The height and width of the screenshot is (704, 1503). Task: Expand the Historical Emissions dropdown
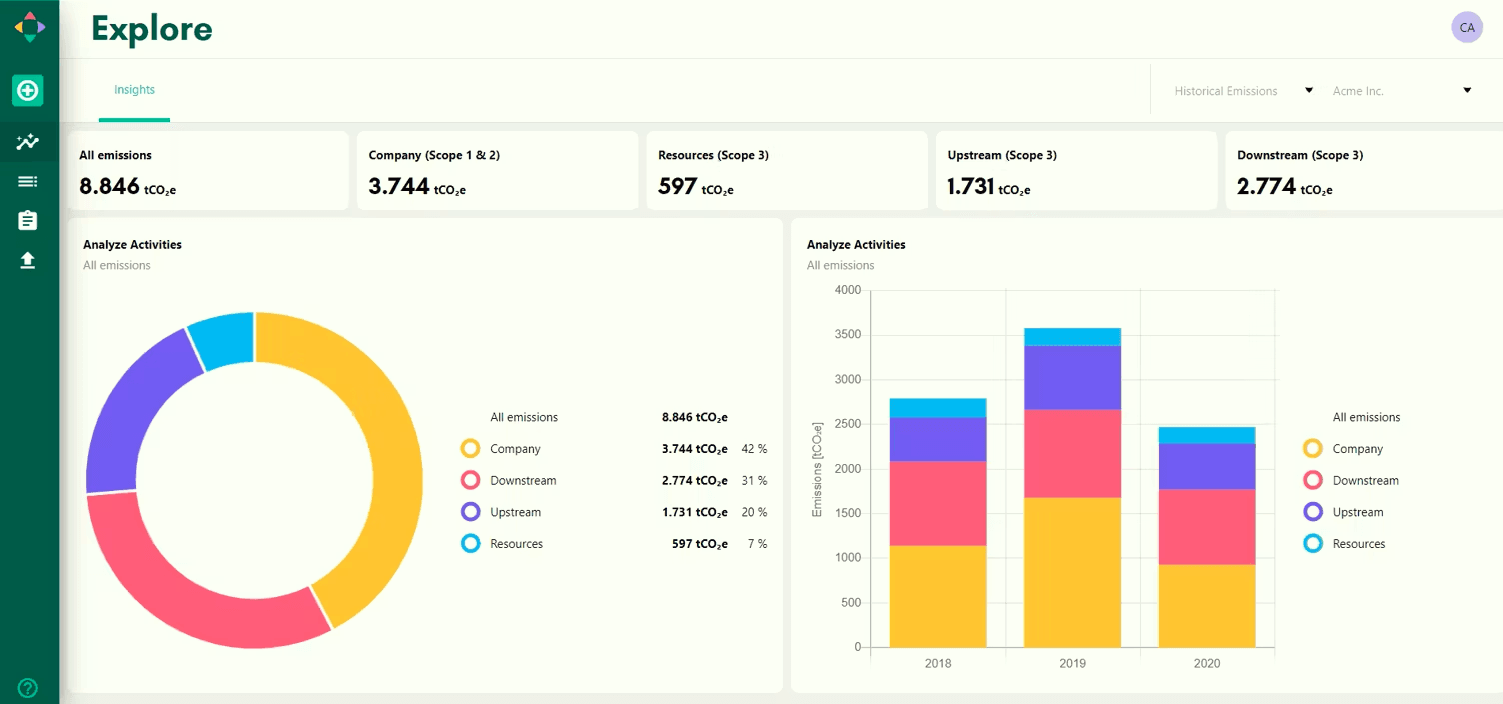pos(1243,91)
